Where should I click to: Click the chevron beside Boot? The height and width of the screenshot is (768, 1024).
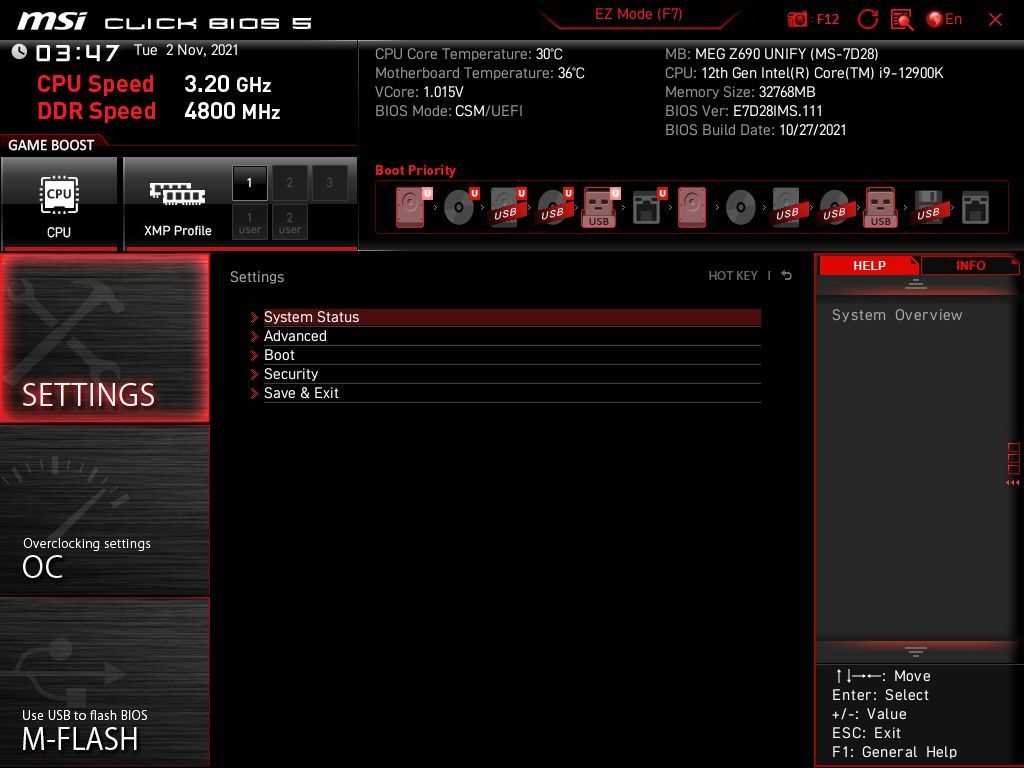[x=254, y=355]
